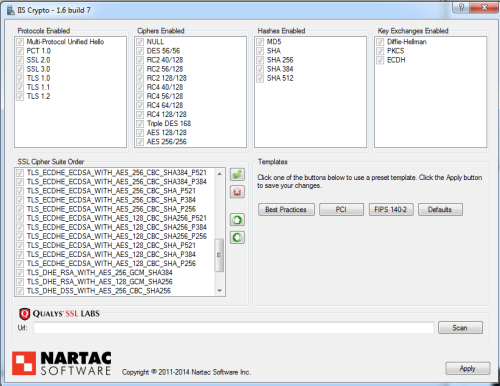
Task: Toggle the RC2 128/128 cipher checkbox
Action: click(140, 78)
